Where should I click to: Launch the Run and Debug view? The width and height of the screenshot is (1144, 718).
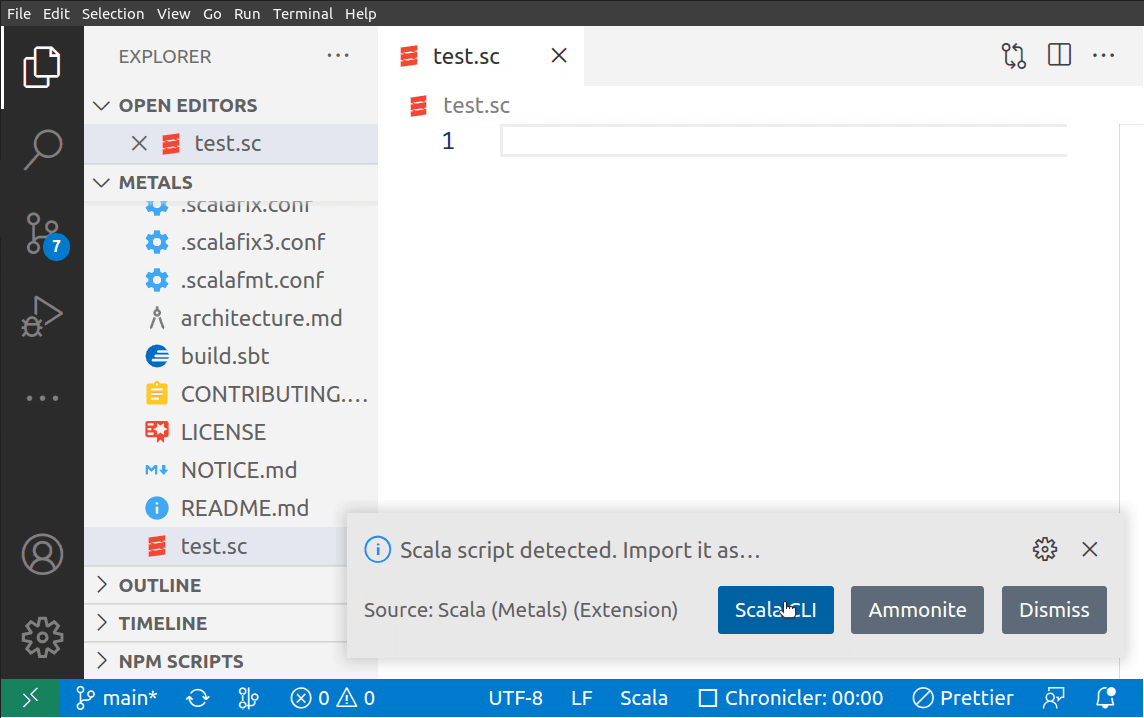pos(42,316)
